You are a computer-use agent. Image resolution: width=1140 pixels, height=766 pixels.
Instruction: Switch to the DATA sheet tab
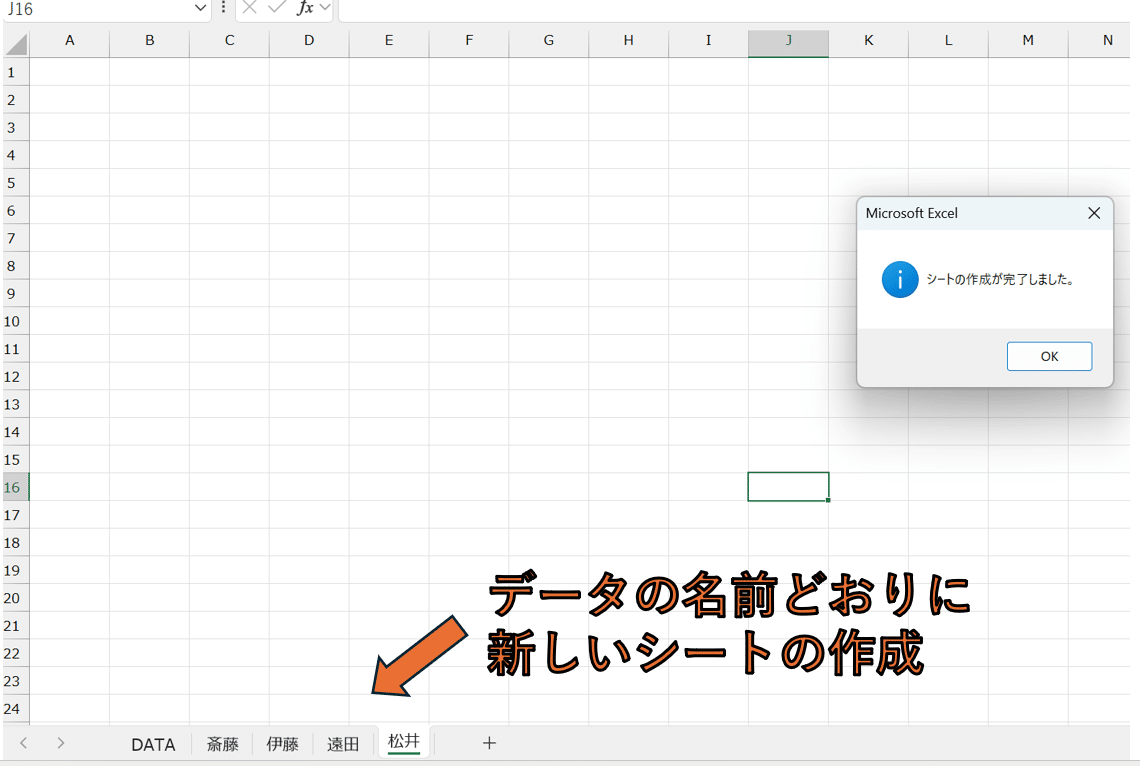click(x=153, y=744)
